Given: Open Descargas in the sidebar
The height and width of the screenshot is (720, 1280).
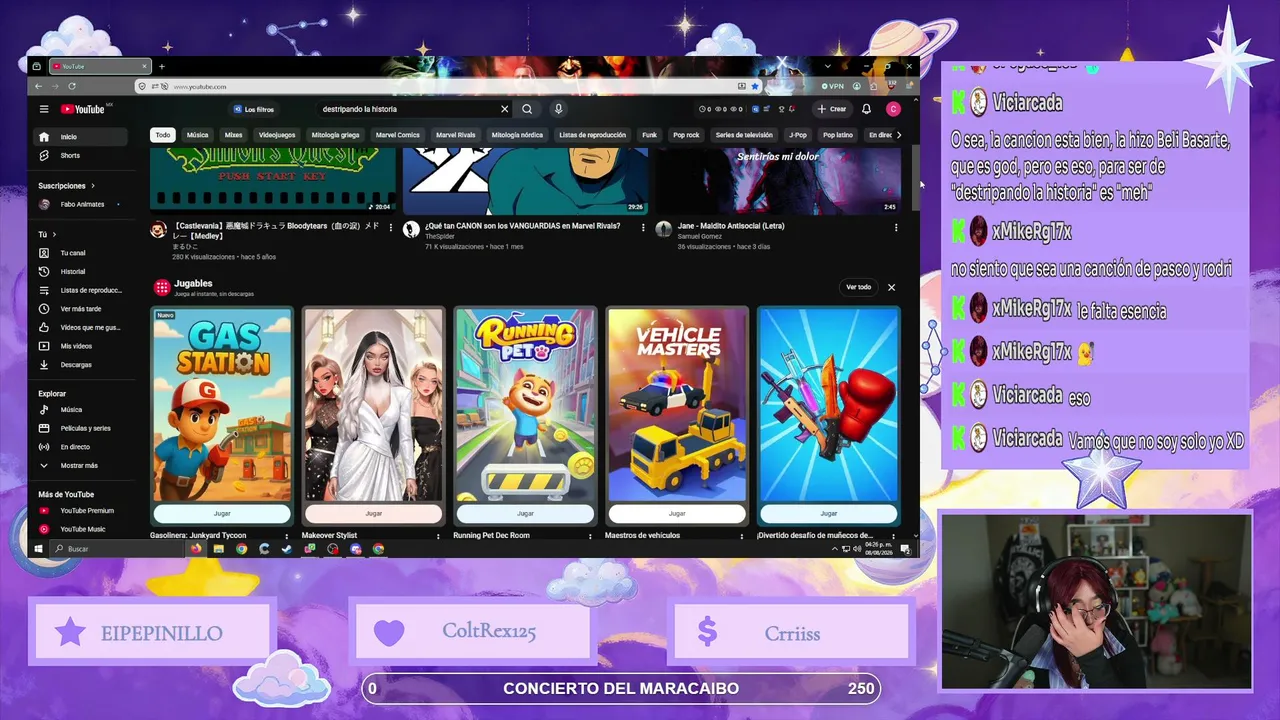Looking at the screenshot, I should pos(80,365).
